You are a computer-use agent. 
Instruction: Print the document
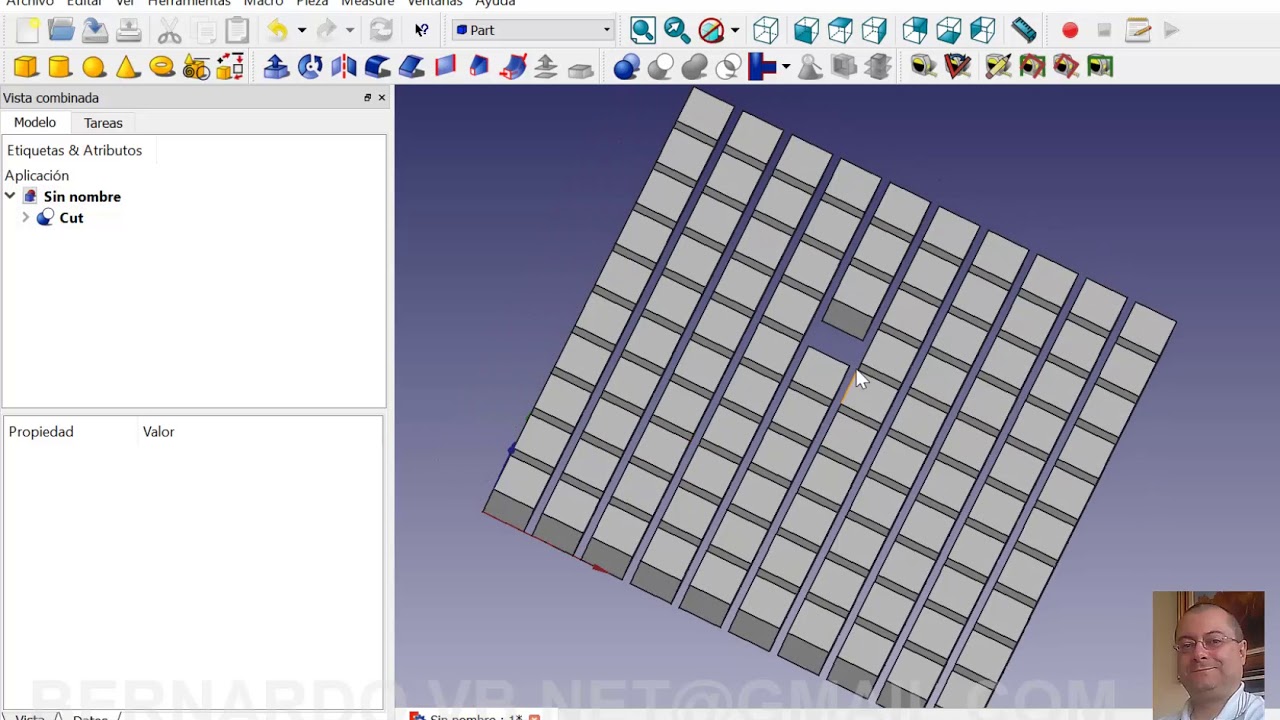click(129, 31)
